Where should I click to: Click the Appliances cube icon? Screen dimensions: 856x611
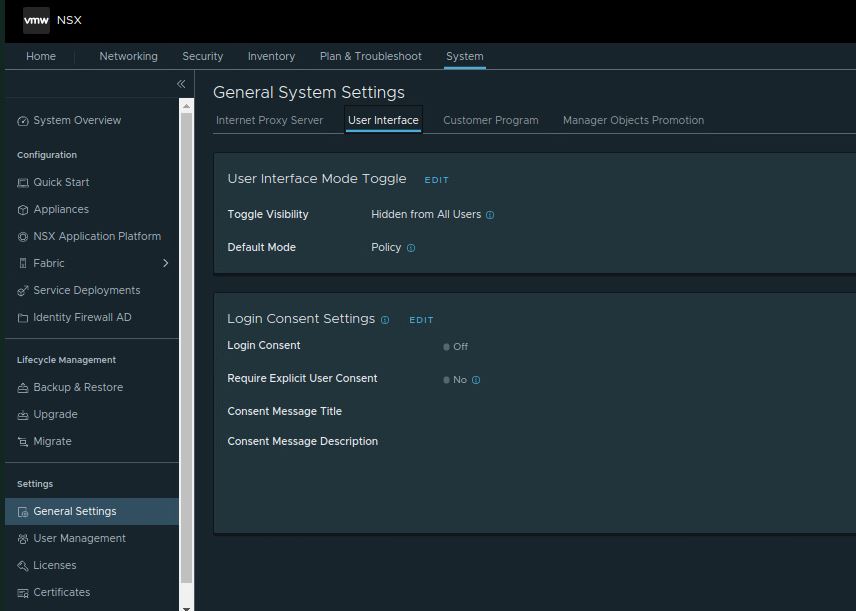click(x=22, y=210)
